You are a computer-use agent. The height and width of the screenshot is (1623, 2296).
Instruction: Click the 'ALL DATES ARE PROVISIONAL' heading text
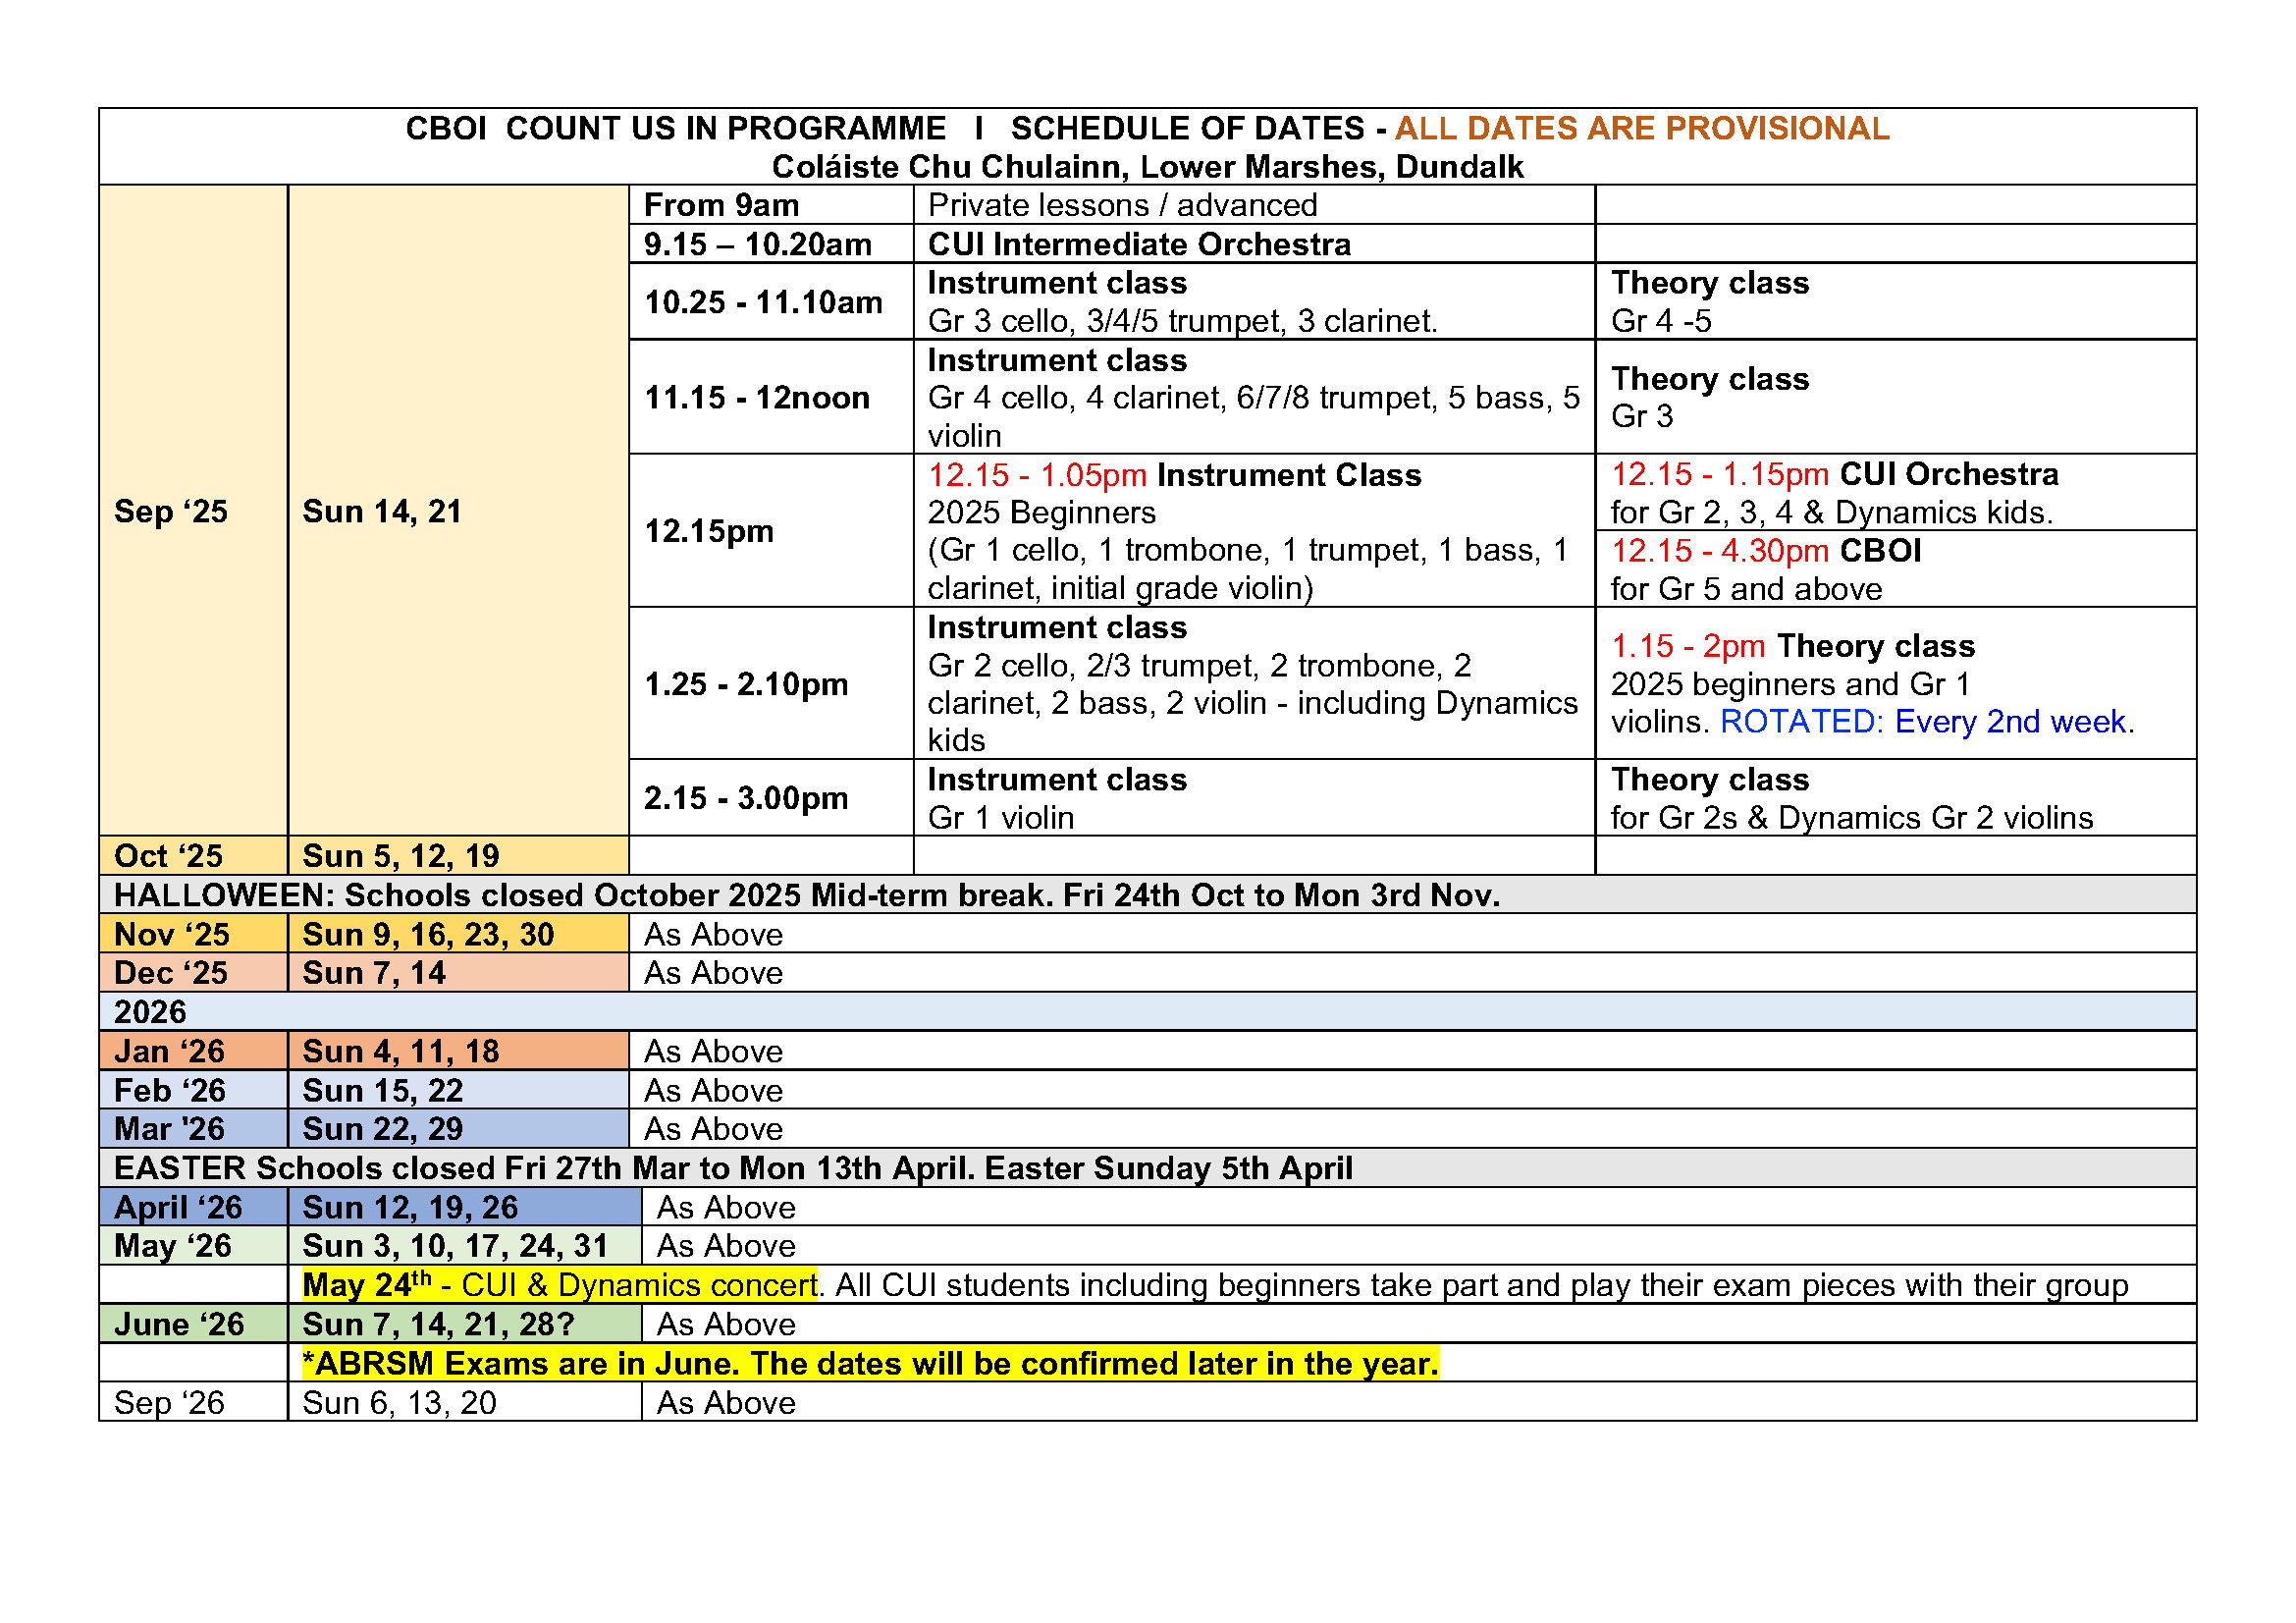pos(1641,129)
